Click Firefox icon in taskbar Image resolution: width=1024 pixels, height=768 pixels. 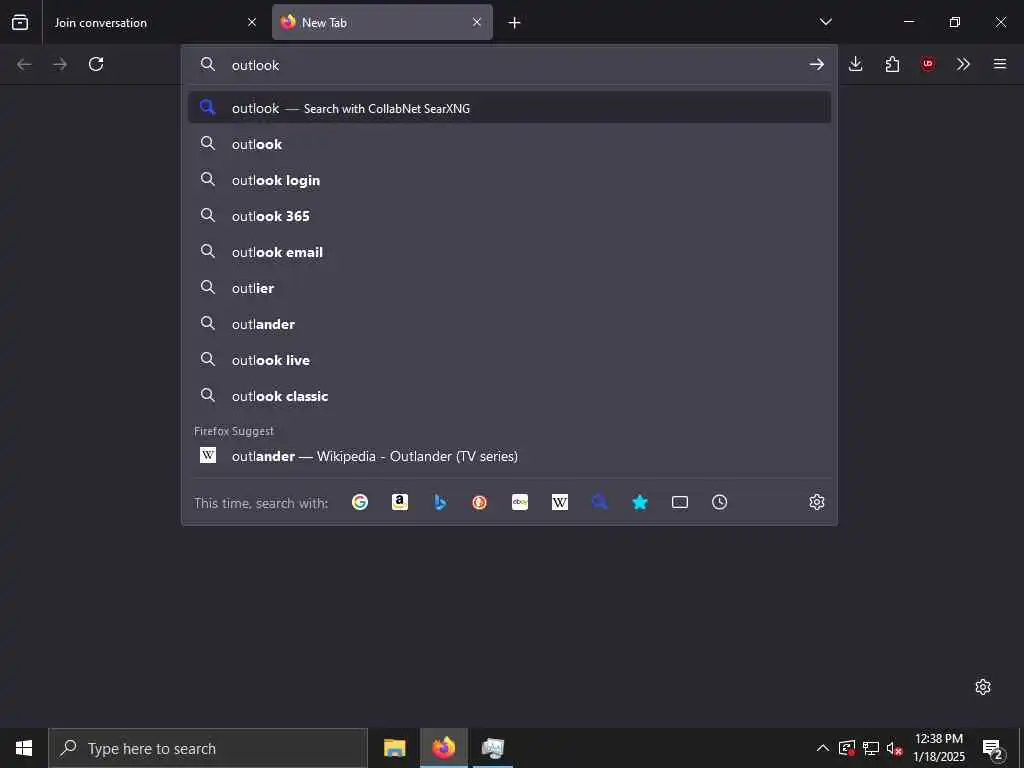pos(444,748)
